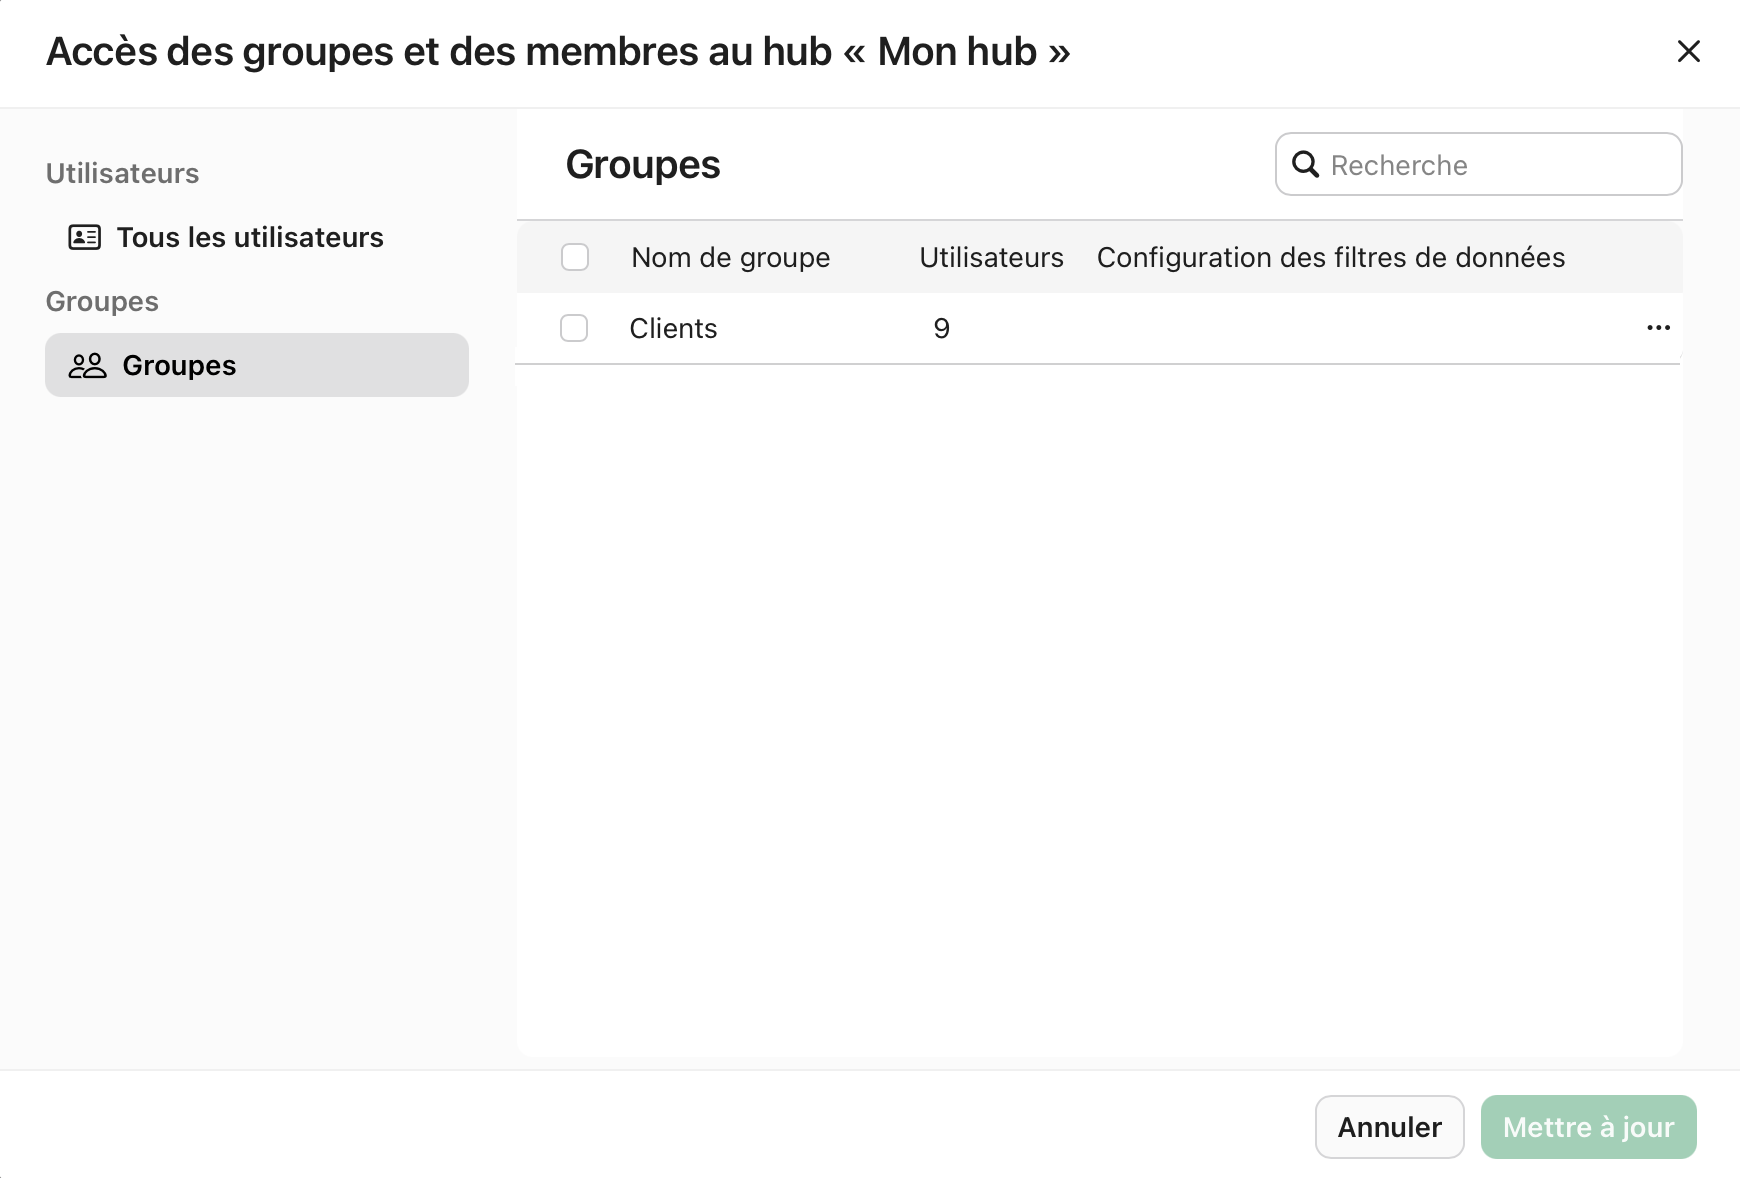The width and height of the screenshot is (1740, 1178).
Task: Click the Utilisateurs column header
Action: click(991, 257)
